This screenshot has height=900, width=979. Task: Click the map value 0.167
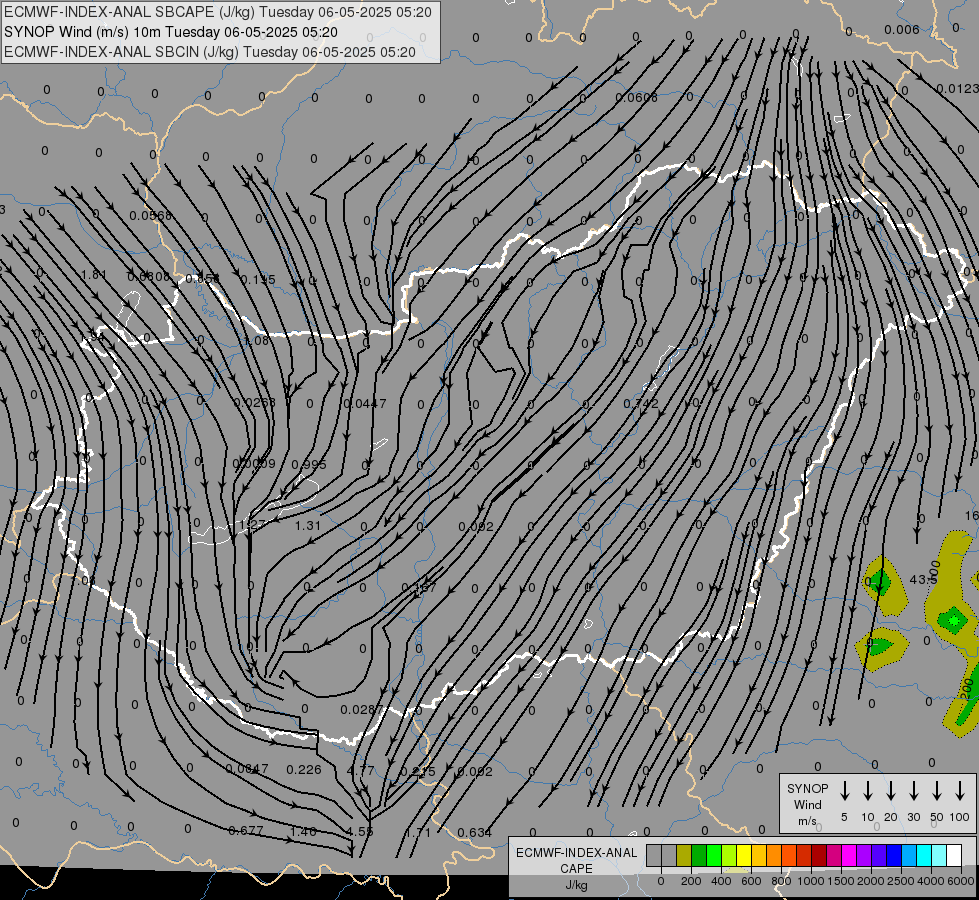[x=419, y=587]
